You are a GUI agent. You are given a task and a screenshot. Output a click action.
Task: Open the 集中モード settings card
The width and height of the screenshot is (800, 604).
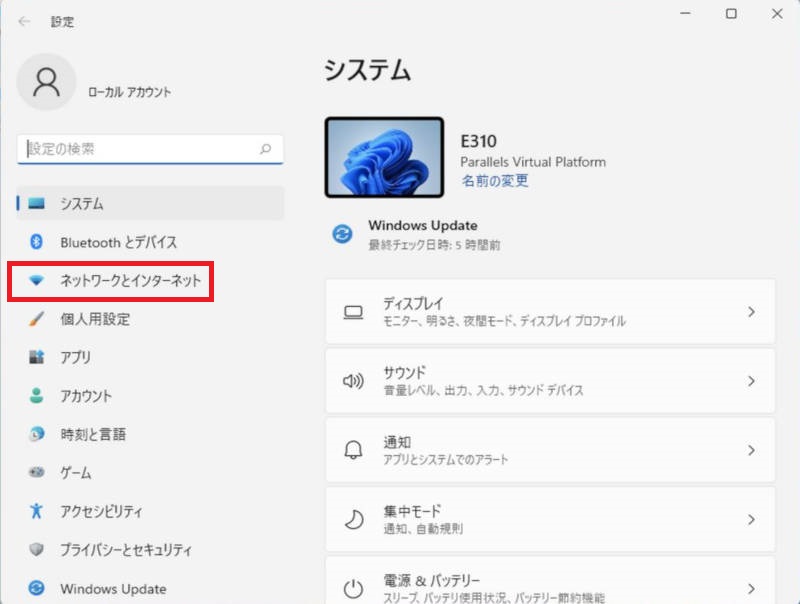click(550, 519)
